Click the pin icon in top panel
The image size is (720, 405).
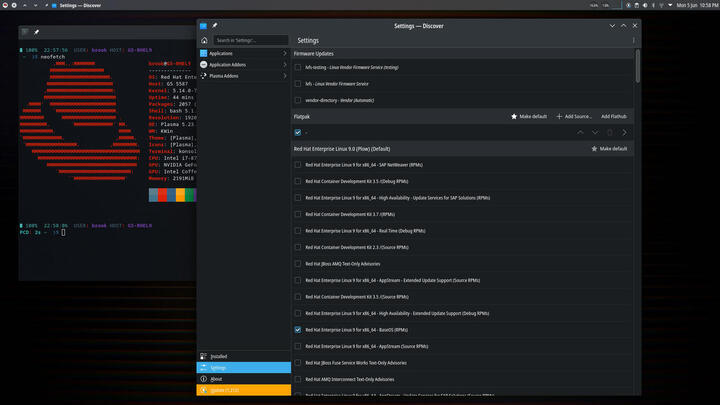46,6
